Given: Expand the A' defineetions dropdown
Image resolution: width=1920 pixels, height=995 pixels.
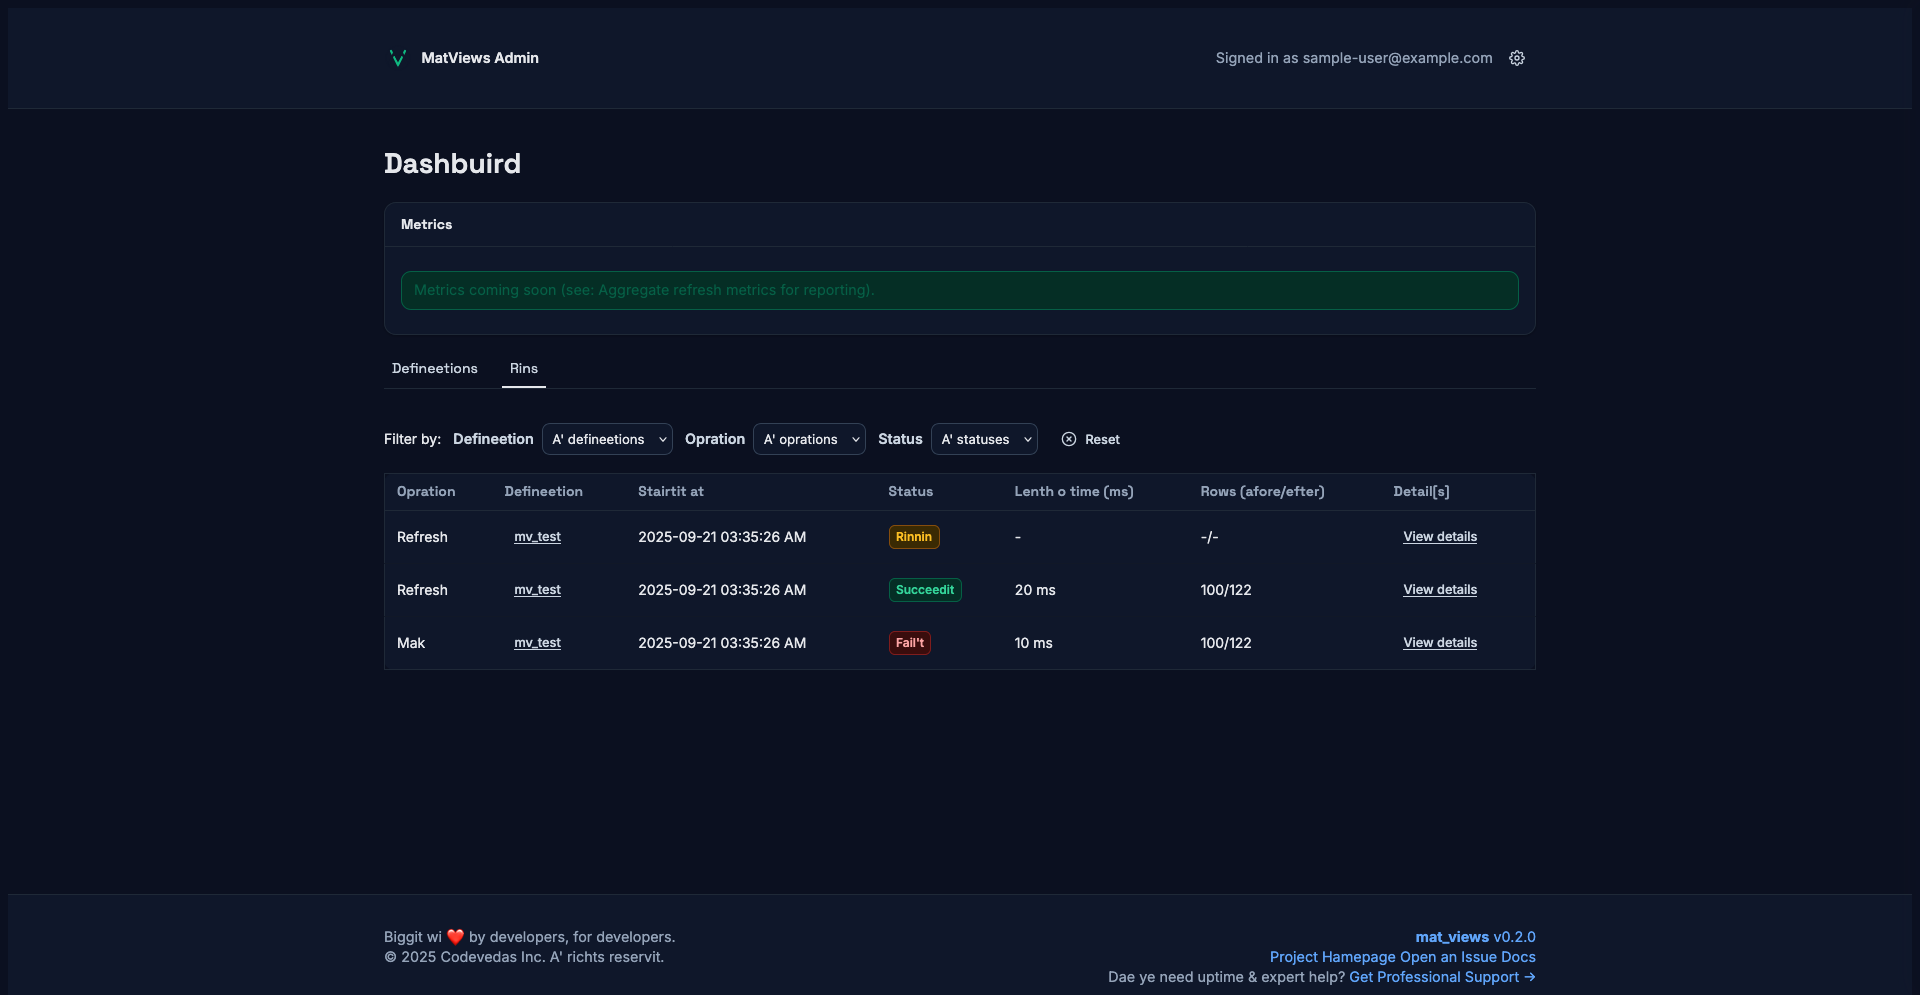Looking at the screenshot, I should tap(607, 439).
